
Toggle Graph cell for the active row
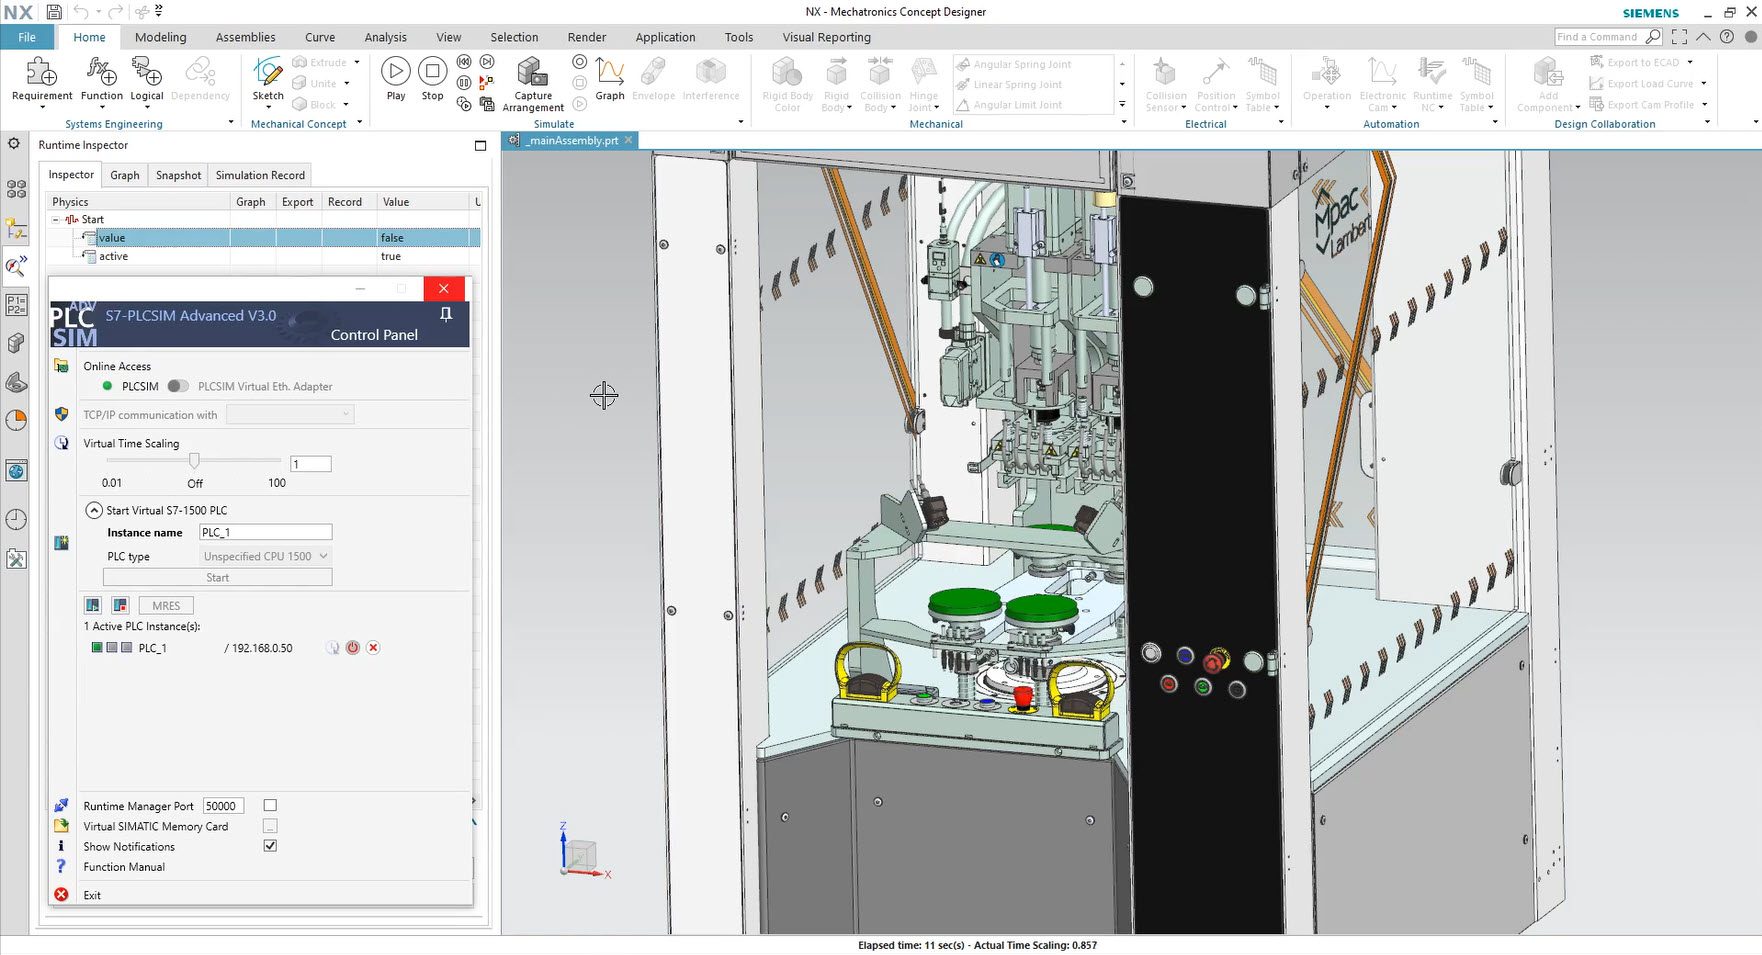(x=253, y=257)
